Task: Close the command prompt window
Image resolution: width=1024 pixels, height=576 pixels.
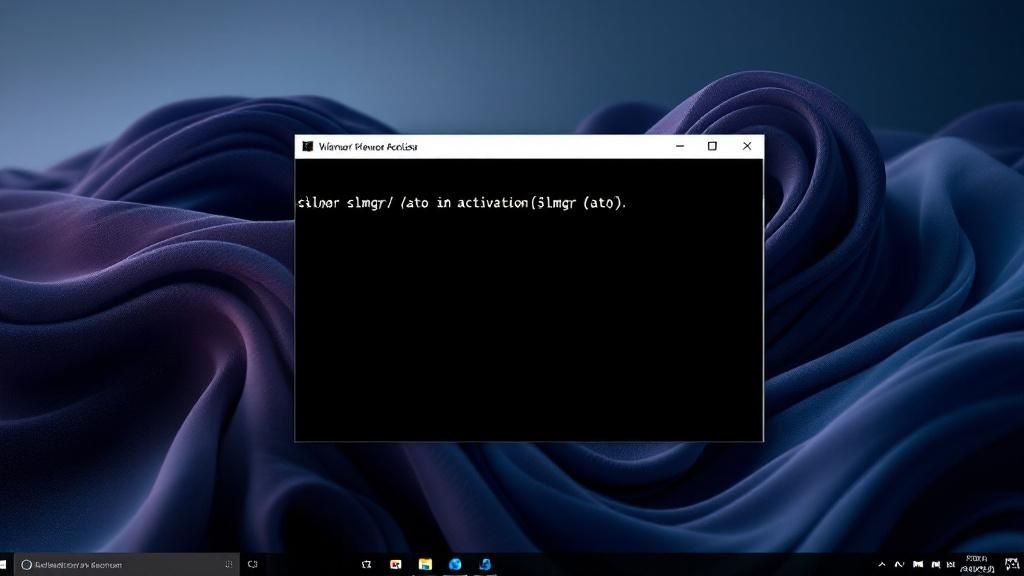Action: (747, 146)
